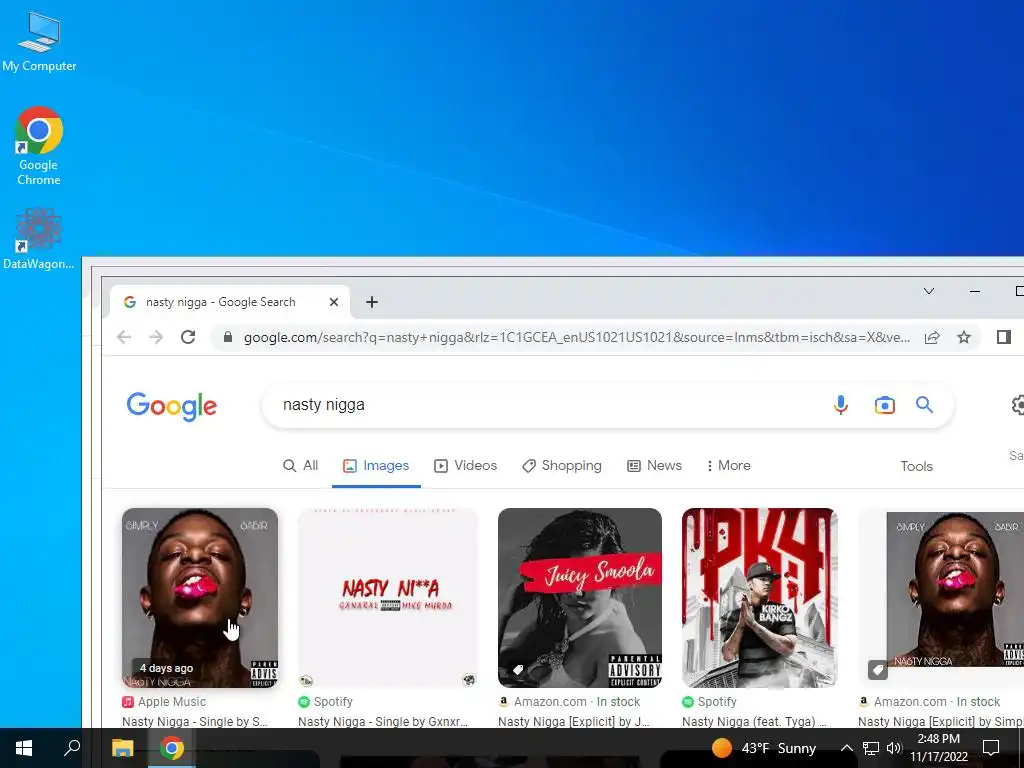This screenshot has height=768, width=1024.
Task: Open Spotify source link under PK4 cover
Action: point(709,702)
